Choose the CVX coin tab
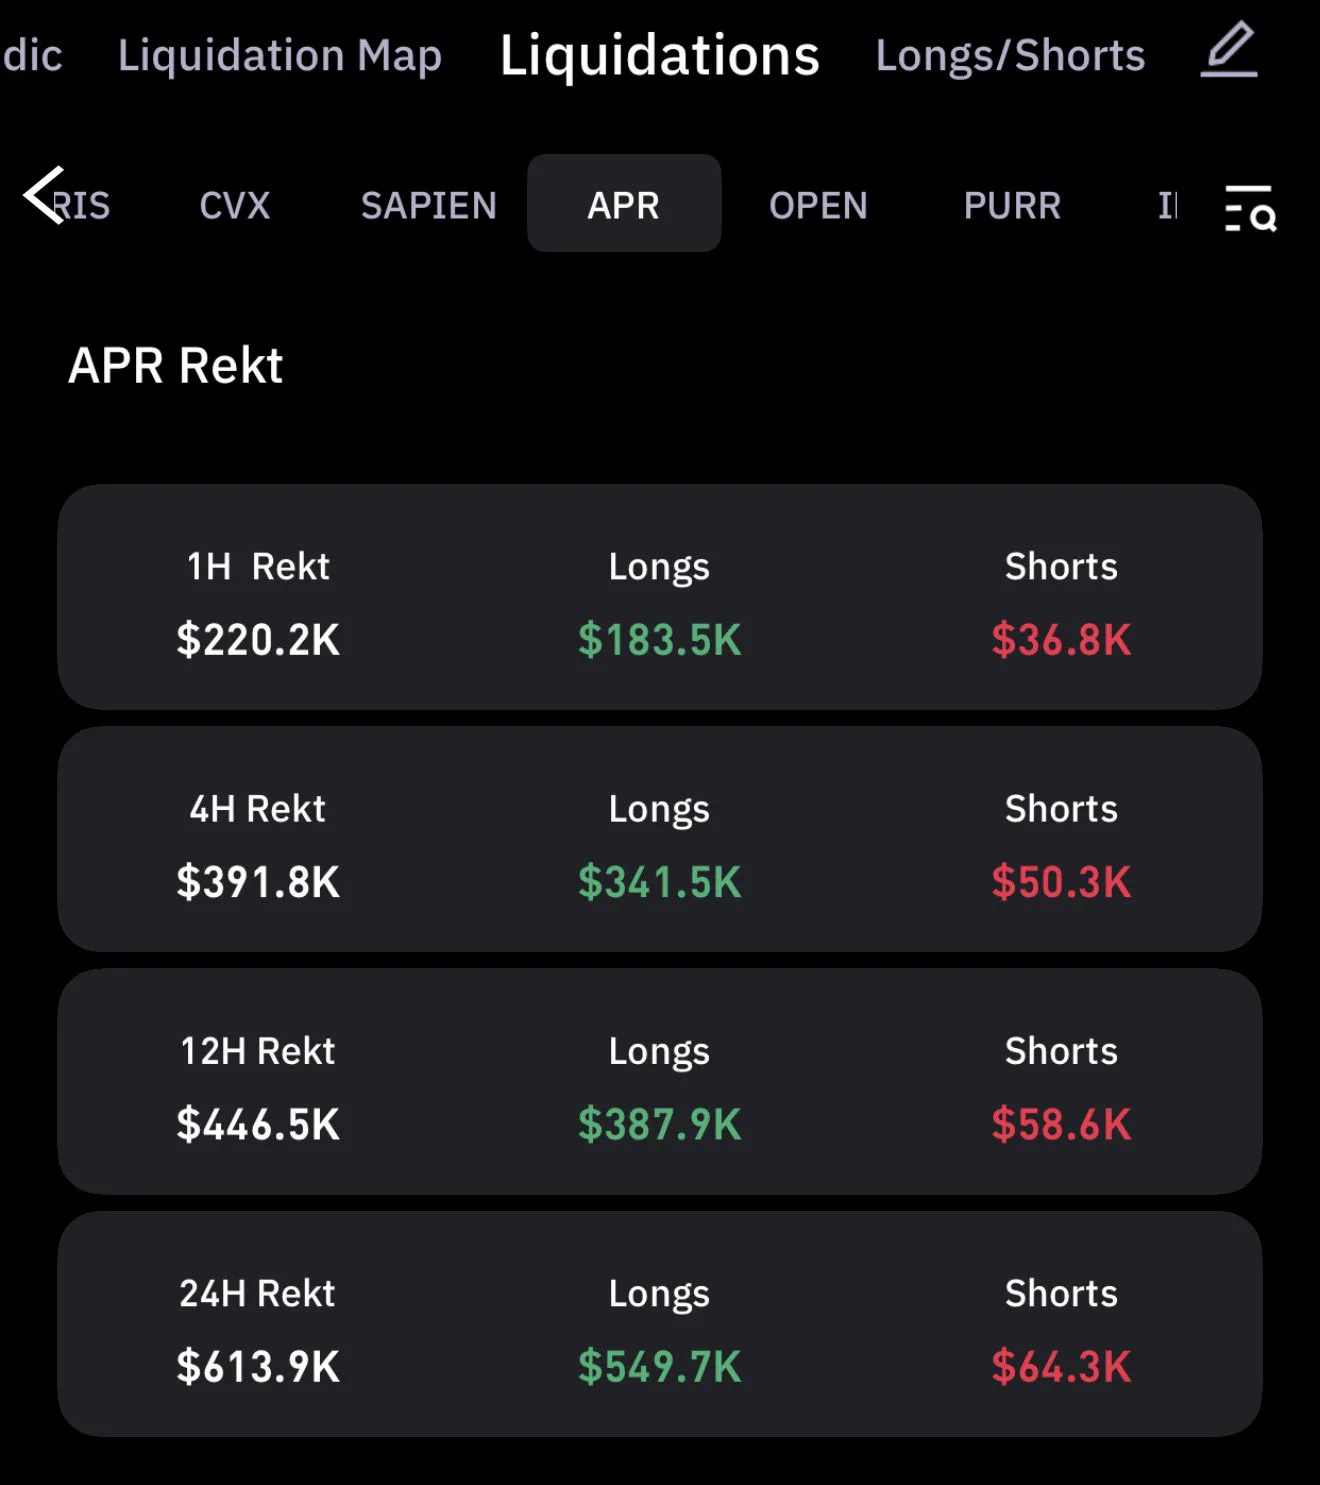This screenshot has width=1320, height=1485. (x=235, y=205)
